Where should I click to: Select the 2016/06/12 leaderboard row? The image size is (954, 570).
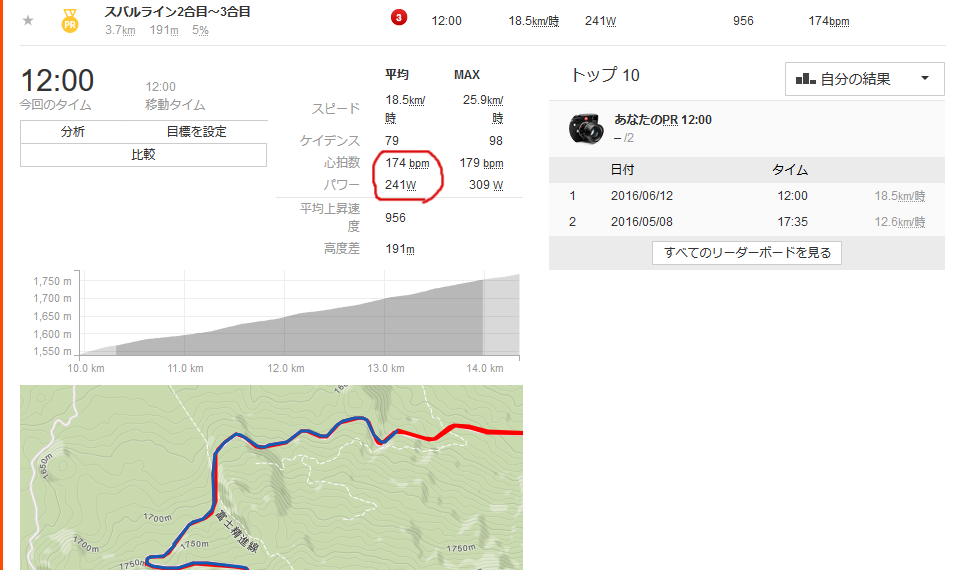click(747, 196)
